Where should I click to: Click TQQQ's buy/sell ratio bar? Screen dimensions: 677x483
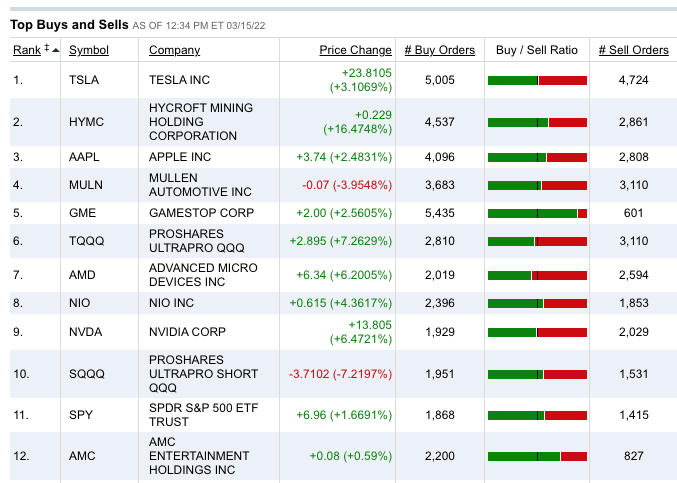pos(537,241)
